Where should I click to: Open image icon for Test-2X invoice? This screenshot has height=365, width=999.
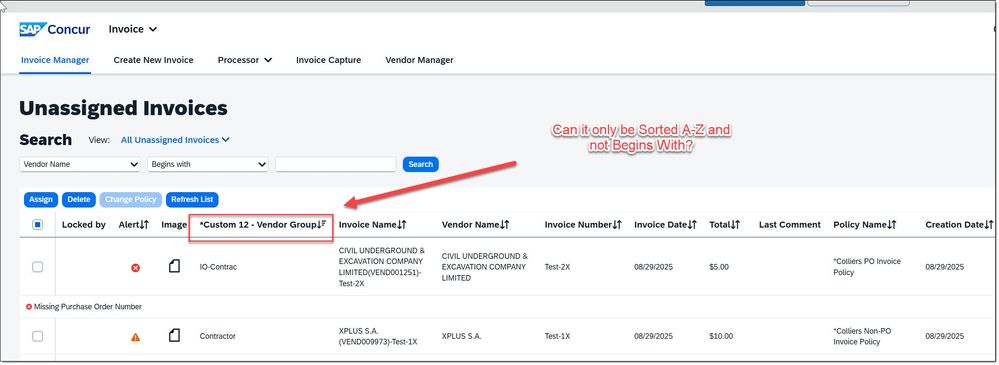tap(174, 266)
